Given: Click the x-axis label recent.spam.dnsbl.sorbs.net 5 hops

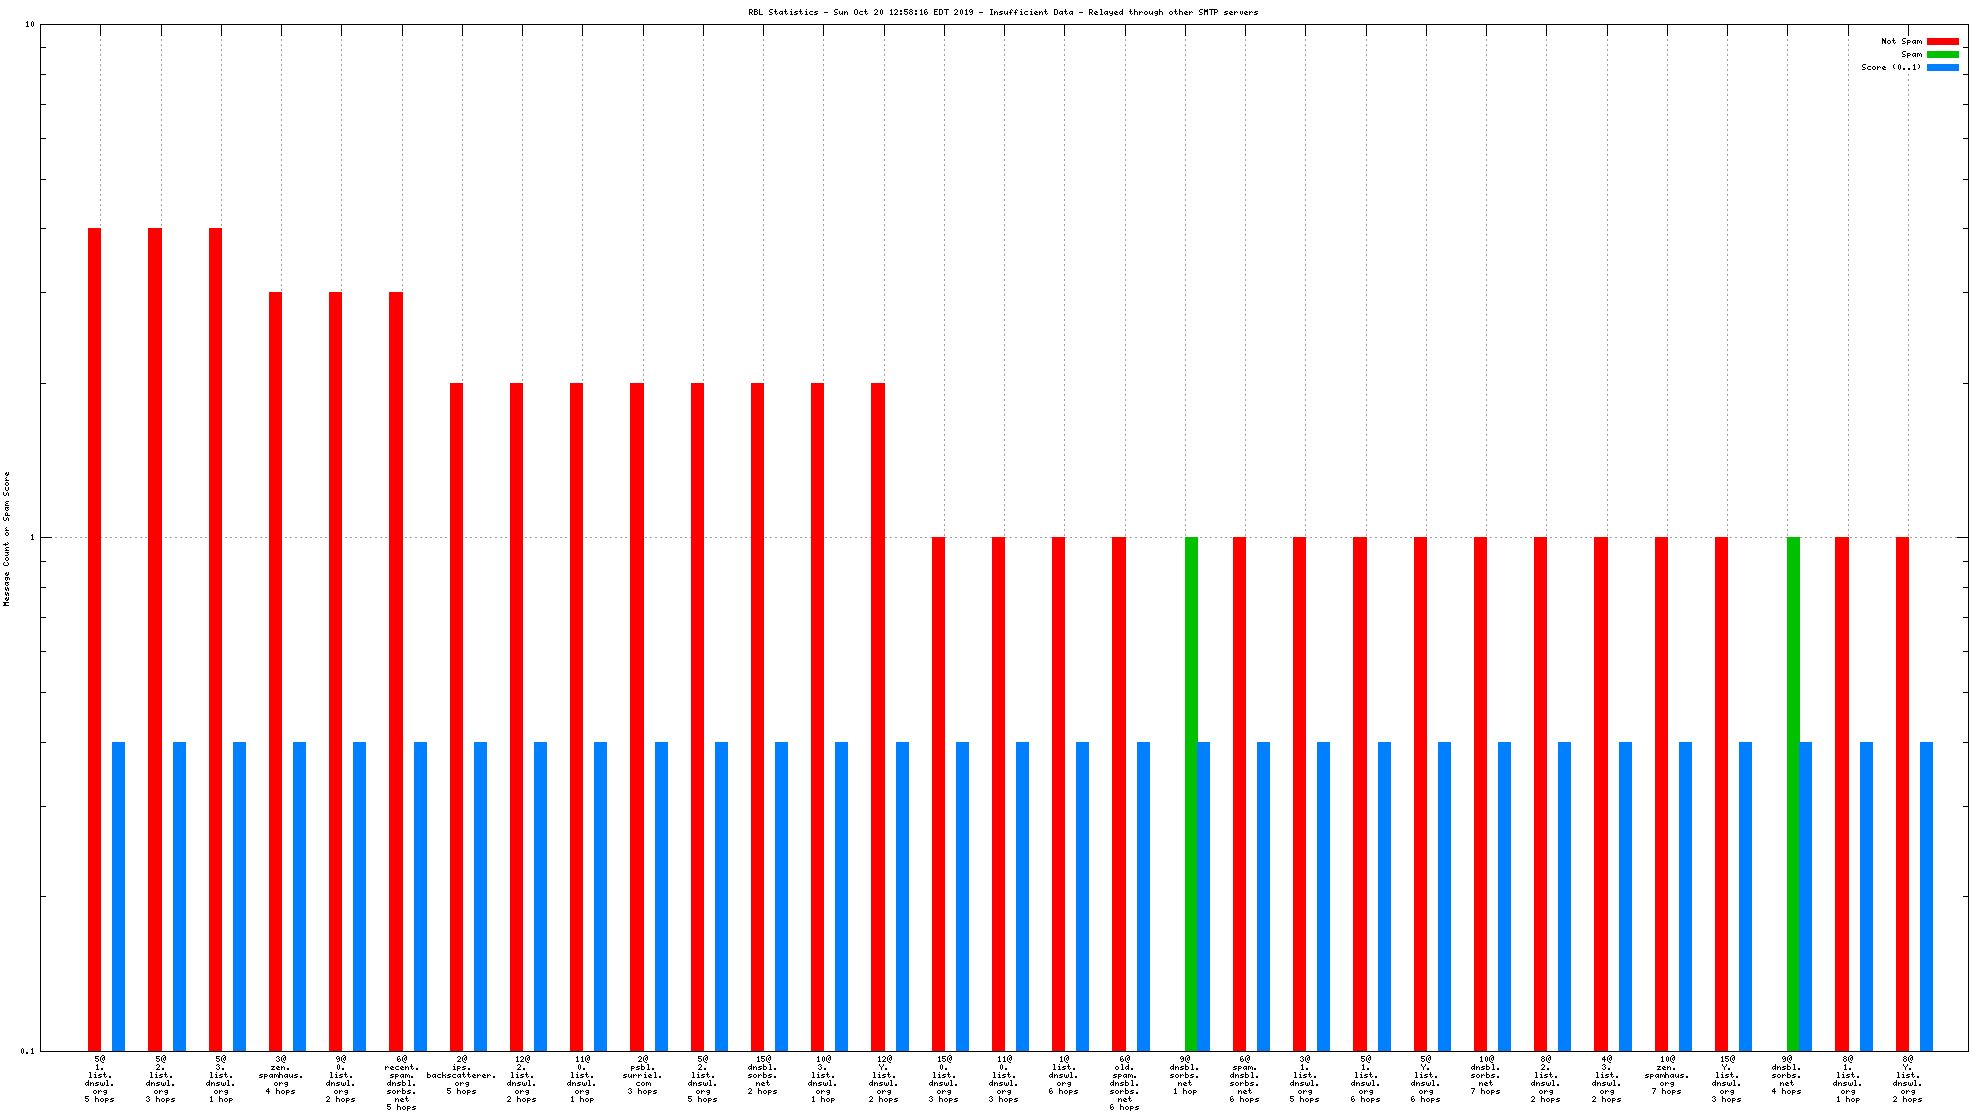Looking at the screenshot, I should [401, 1083].
